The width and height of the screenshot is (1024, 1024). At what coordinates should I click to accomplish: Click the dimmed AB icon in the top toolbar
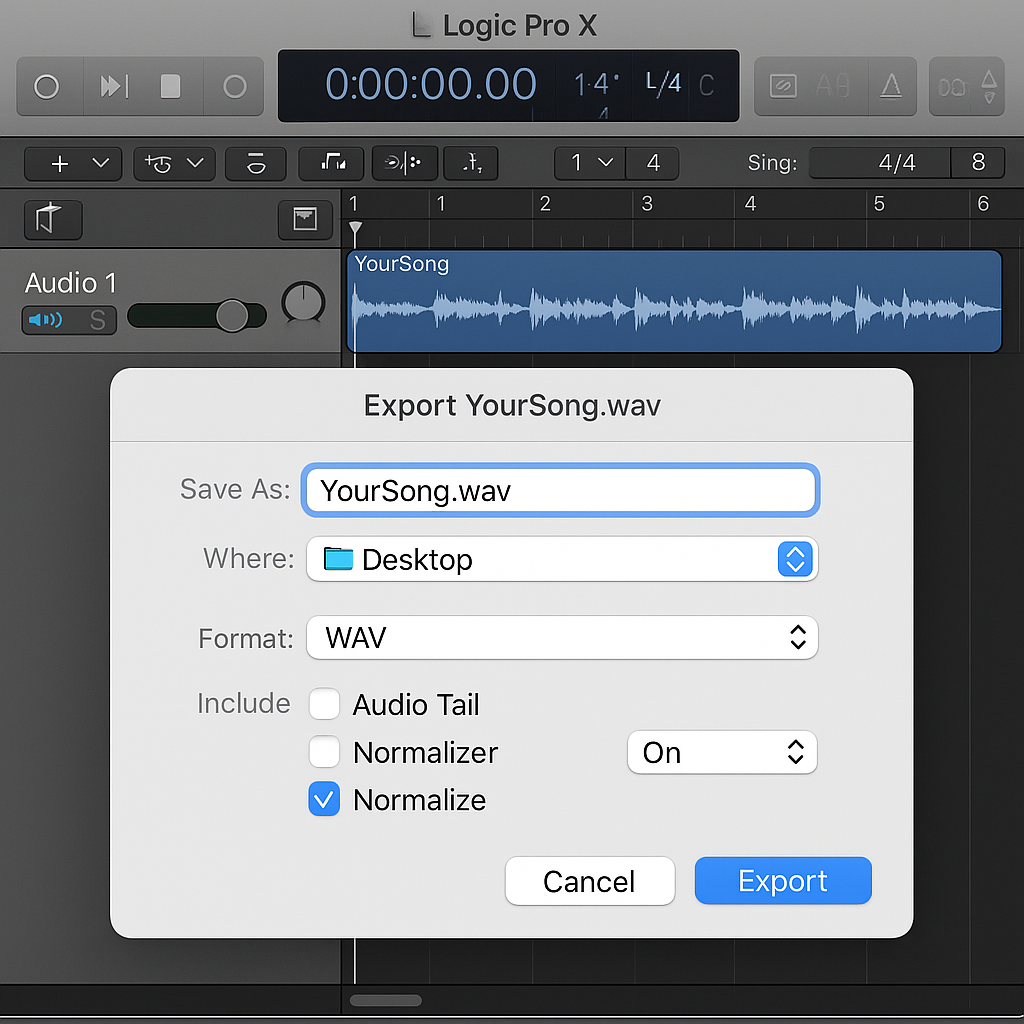click(833, 86)
